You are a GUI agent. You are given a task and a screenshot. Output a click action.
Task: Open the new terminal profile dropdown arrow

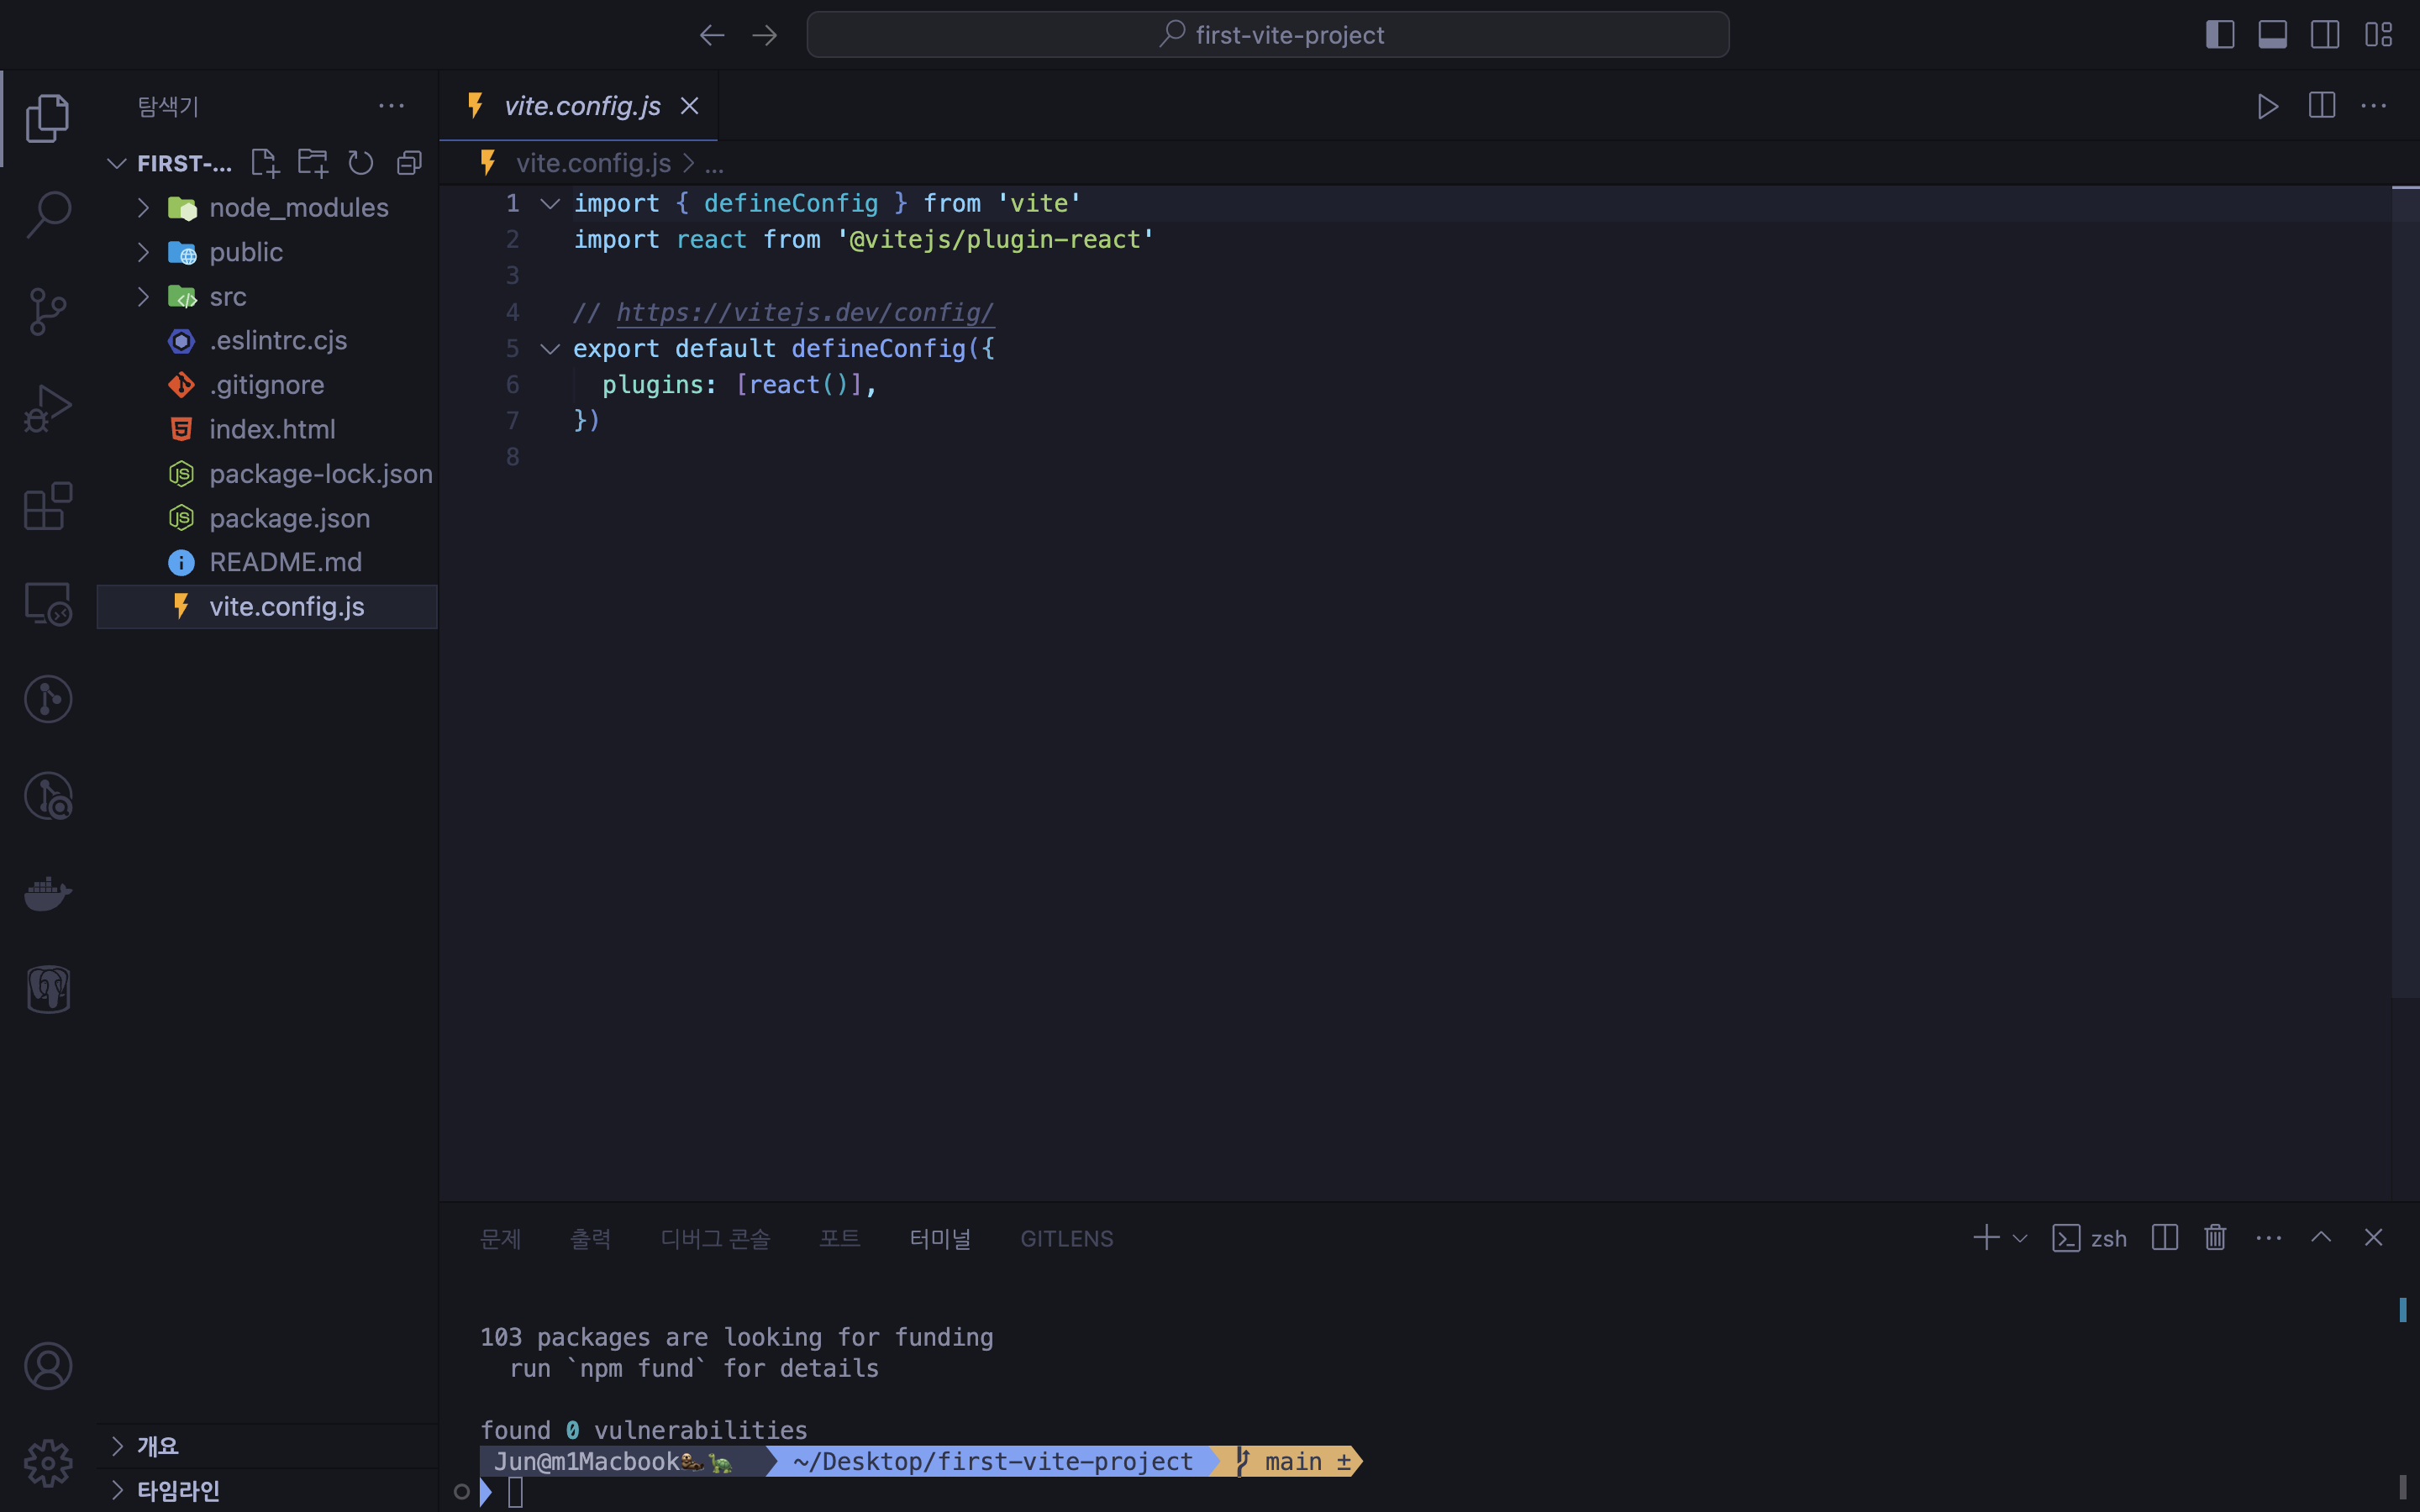point(2020,1238)
